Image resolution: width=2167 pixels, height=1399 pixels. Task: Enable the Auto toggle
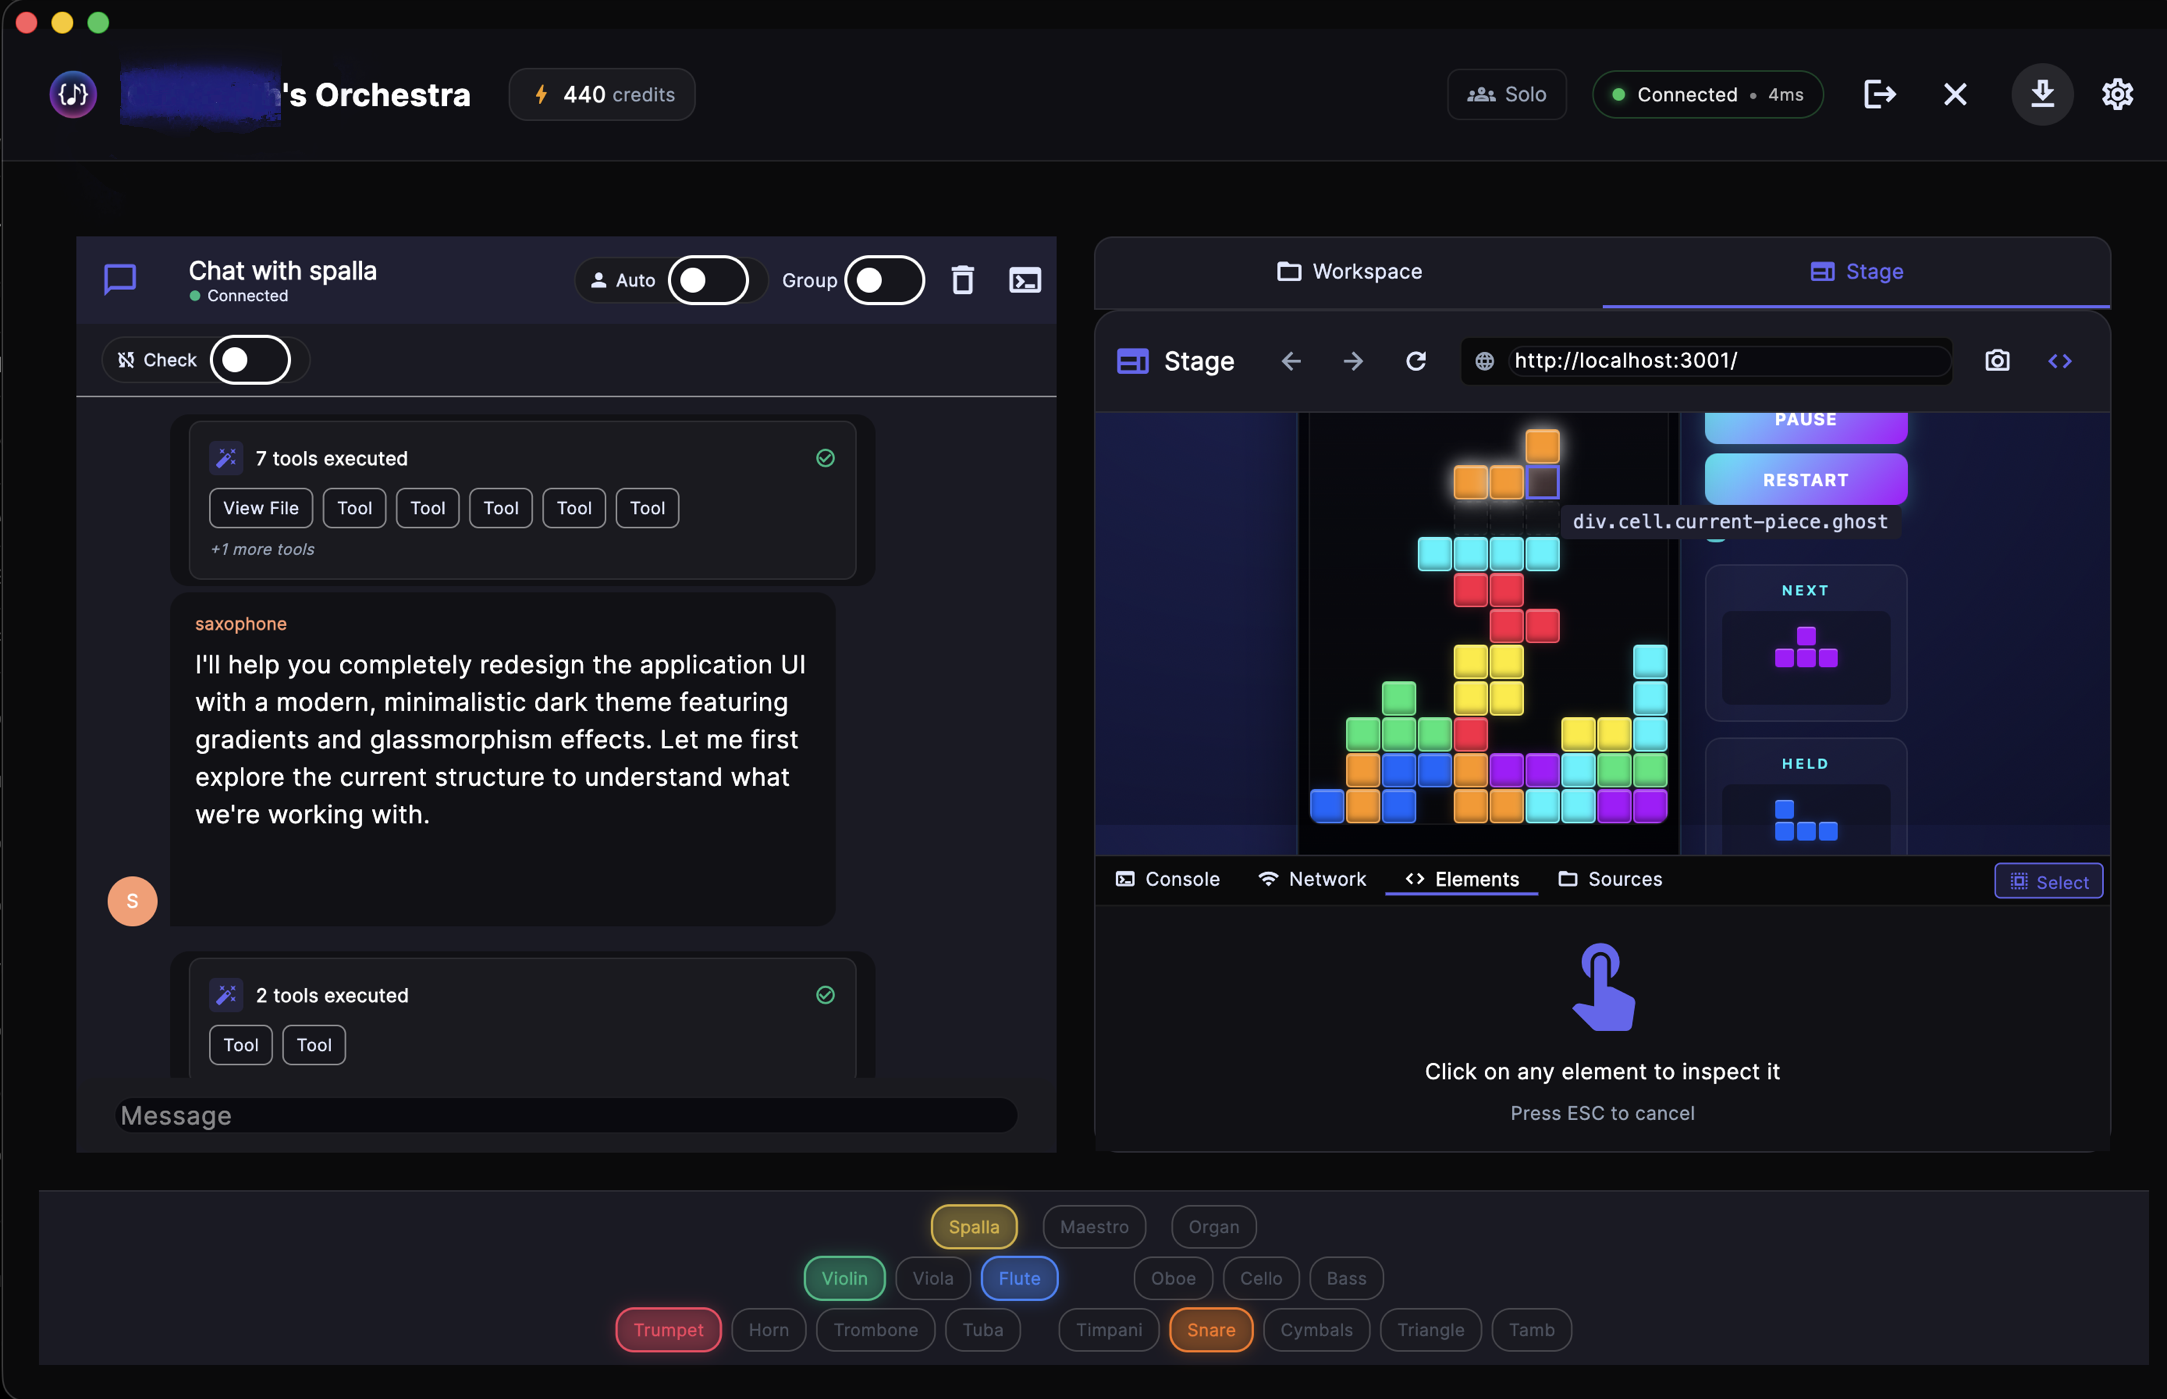coord(708,280)
